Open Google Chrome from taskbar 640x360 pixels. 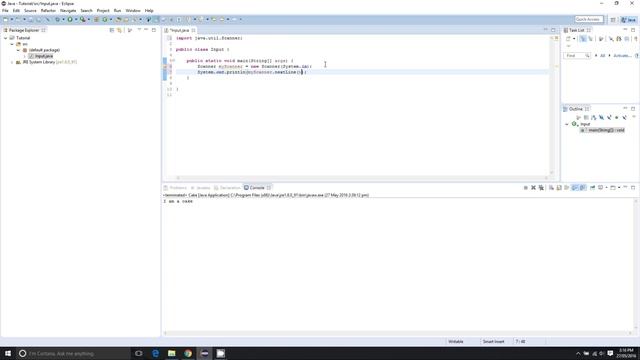point(188,353)
